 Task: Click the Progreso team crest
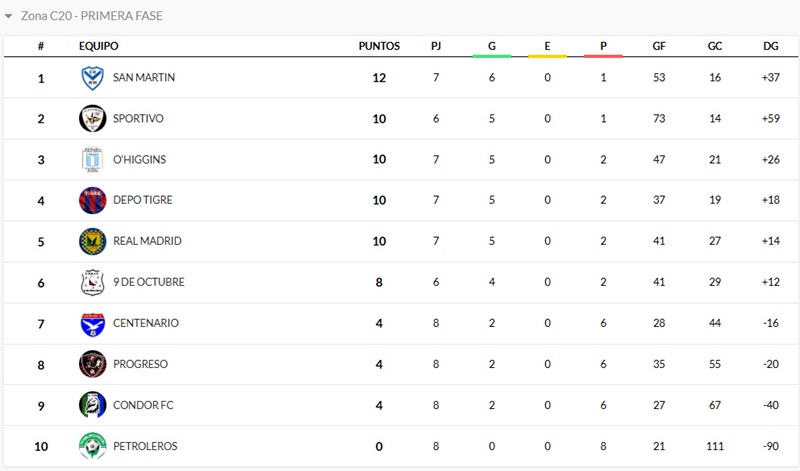pos(92,365)
